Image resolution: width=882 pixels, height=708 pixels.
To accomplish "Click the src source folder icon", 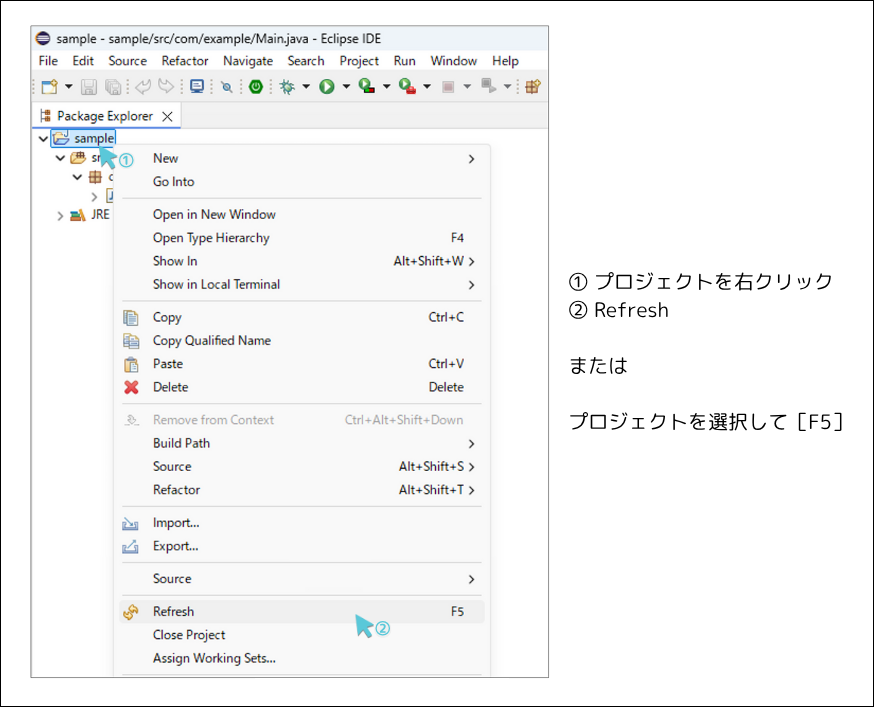I will pos(78,158).
